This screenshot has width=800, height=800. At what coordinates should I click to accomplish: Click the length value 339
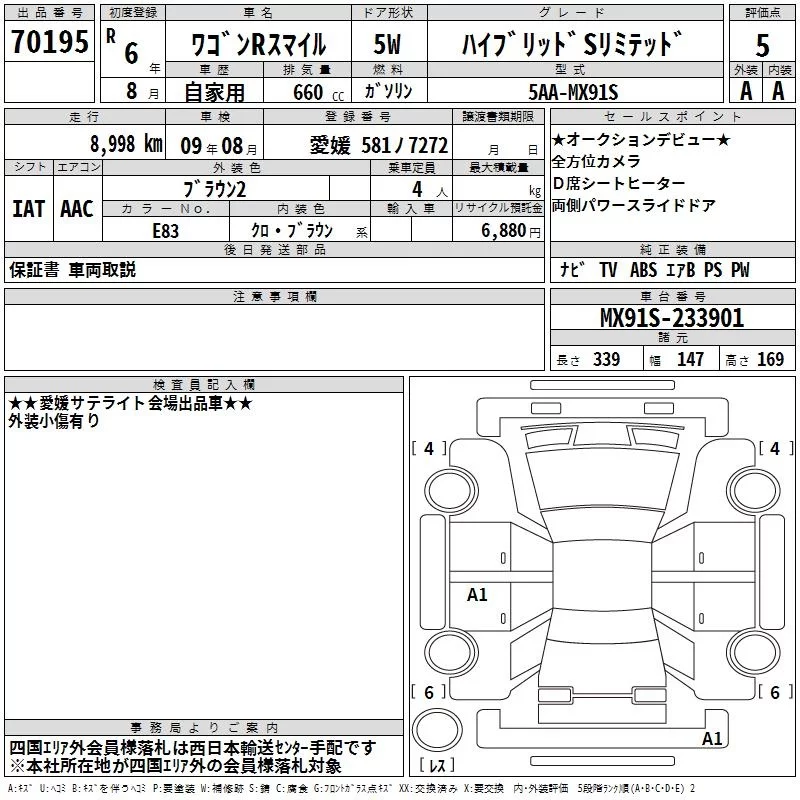(x=606, y=359)
